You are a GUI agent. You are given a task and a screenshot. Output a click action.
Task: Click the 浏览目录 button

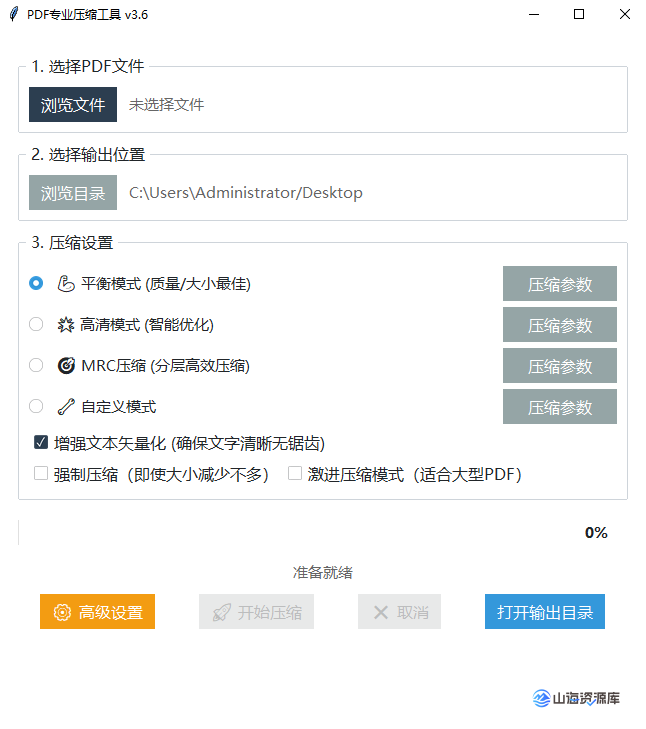(x=73, y=193)
